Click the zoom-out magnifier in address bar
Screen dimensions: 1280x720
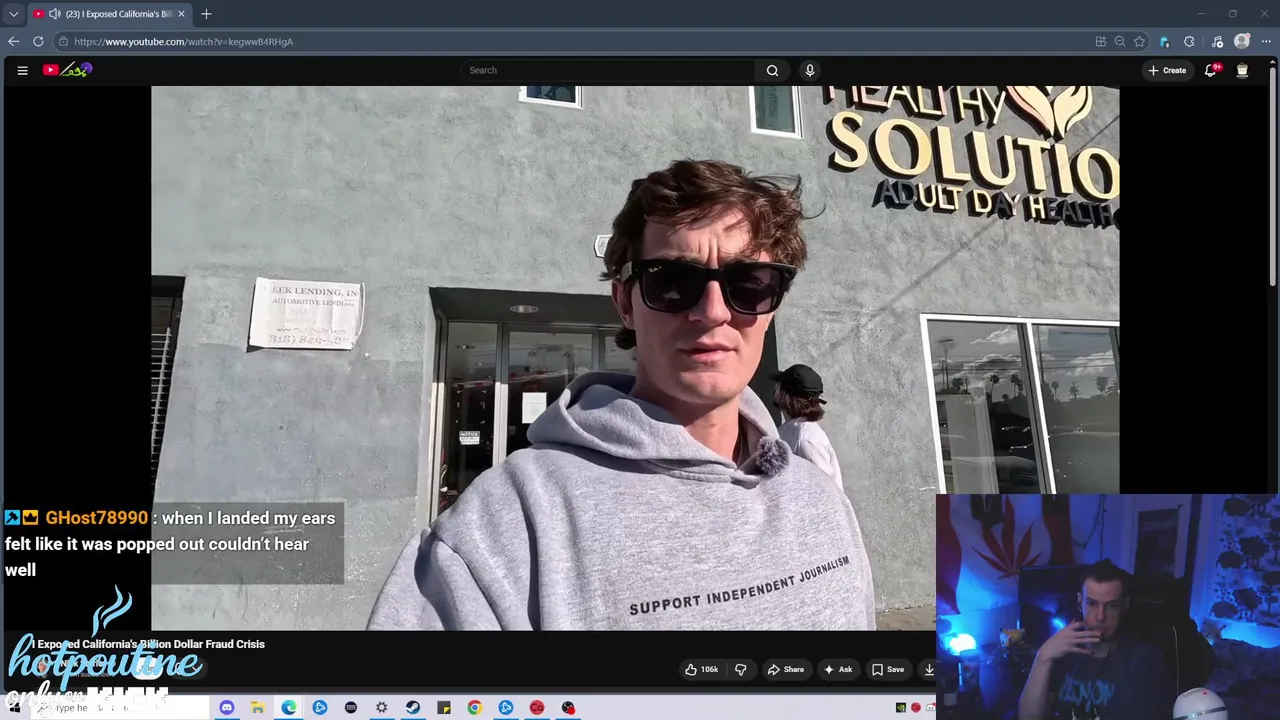coord(1120,42)
